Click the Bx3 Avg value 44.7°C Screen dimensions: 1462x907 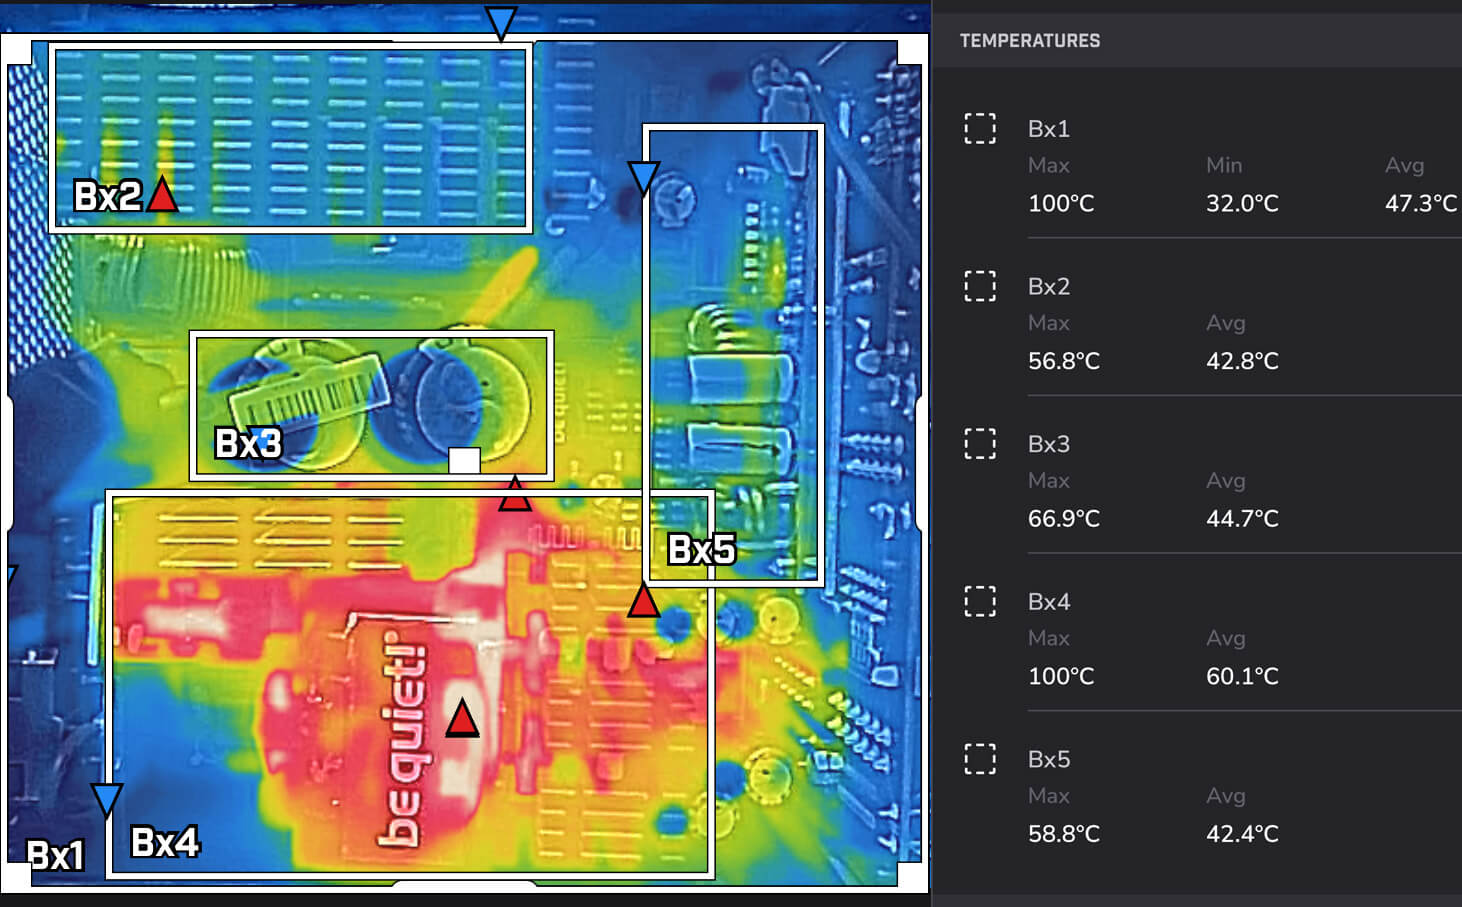pyautogui.click(x=1242, y=519)
